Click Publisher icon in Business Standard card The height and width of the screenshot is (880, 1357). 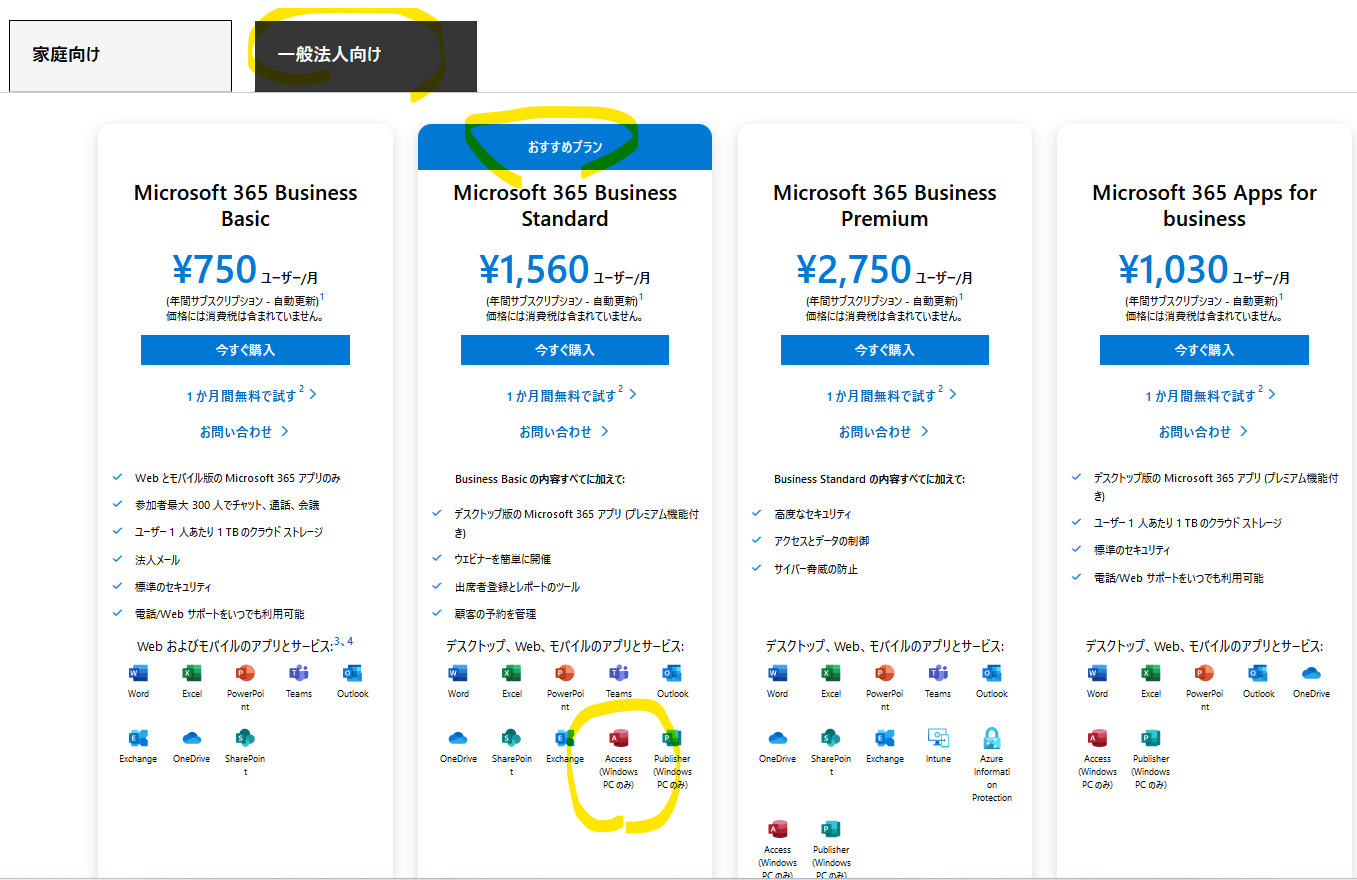[x=672, y=738]
